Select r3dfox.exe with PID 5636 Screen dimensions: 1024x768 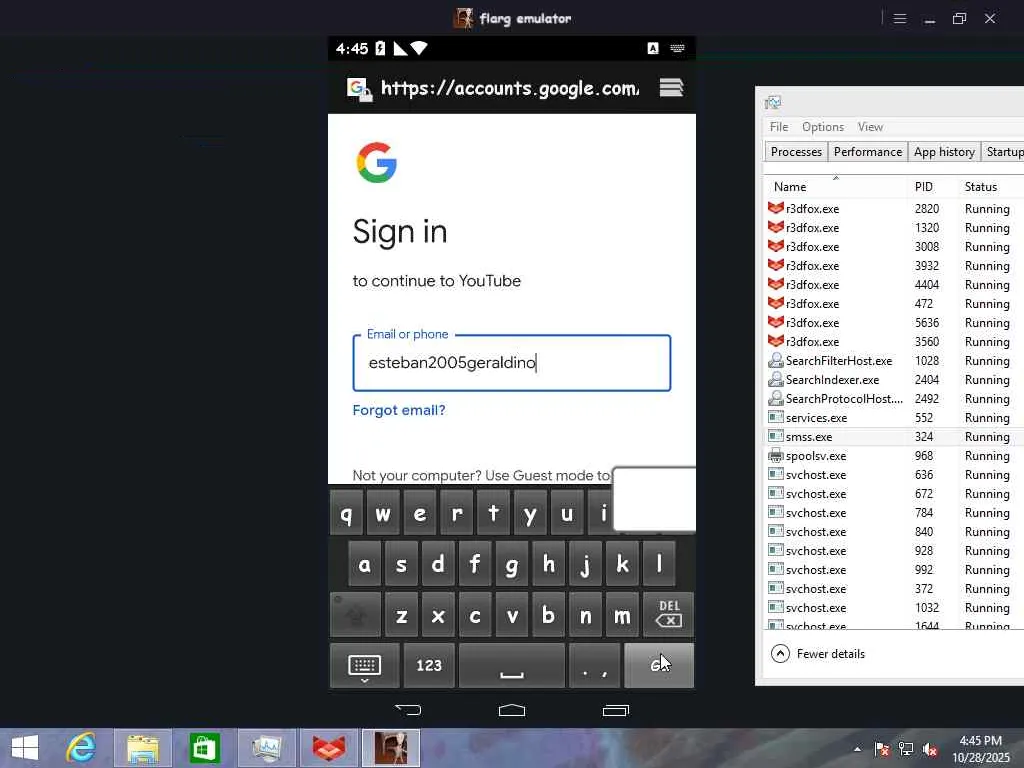[x=894, y=323]
